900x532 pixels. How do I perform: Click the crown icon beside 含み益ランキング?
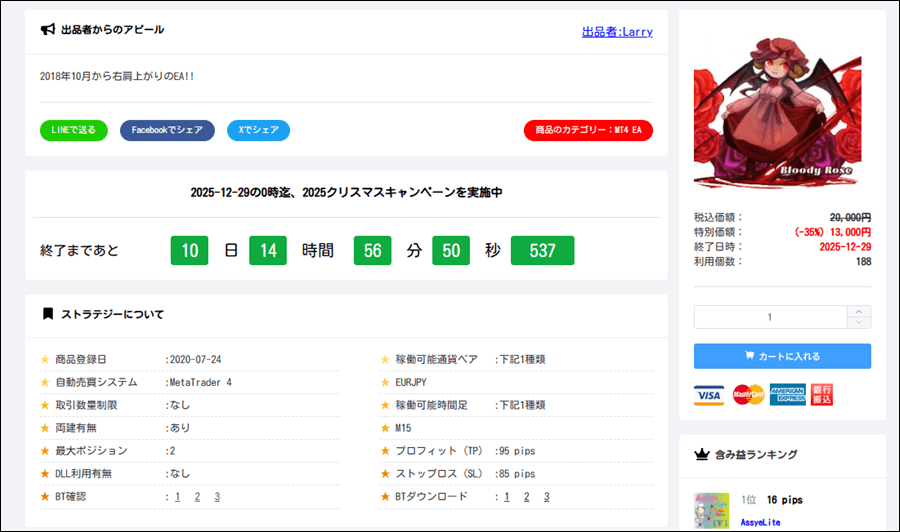click(x=701, y=454)
